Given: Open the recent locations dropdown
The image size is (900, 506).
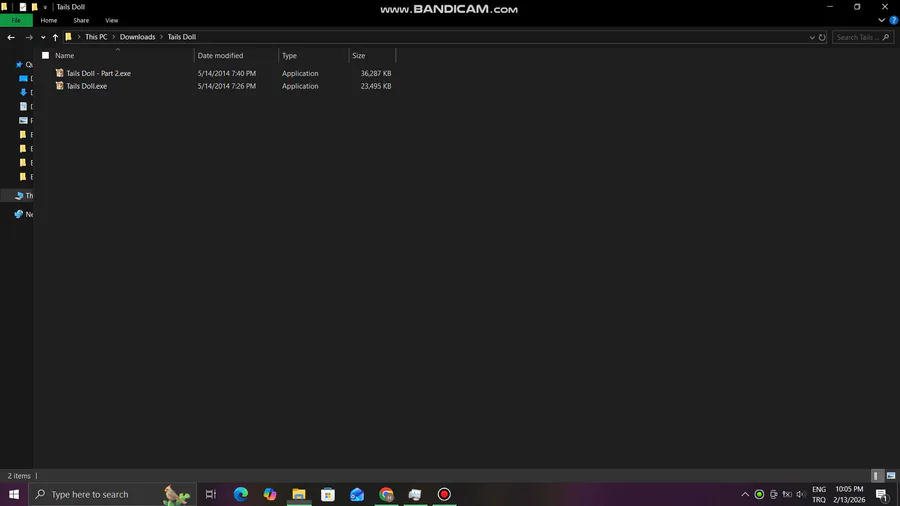Looking at the screenshot, I should click(43, 37).
